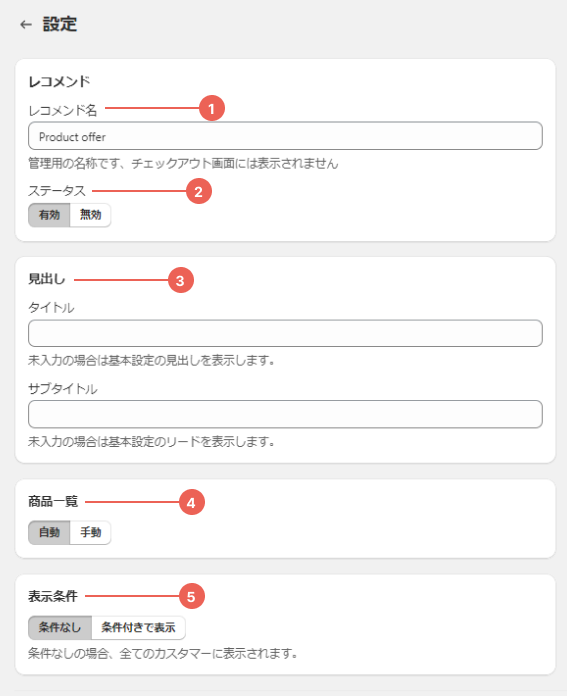The height and width of the screenshot is (696, 567).
Task: Choose 条件なし display condition
Action: click(60, 627)
